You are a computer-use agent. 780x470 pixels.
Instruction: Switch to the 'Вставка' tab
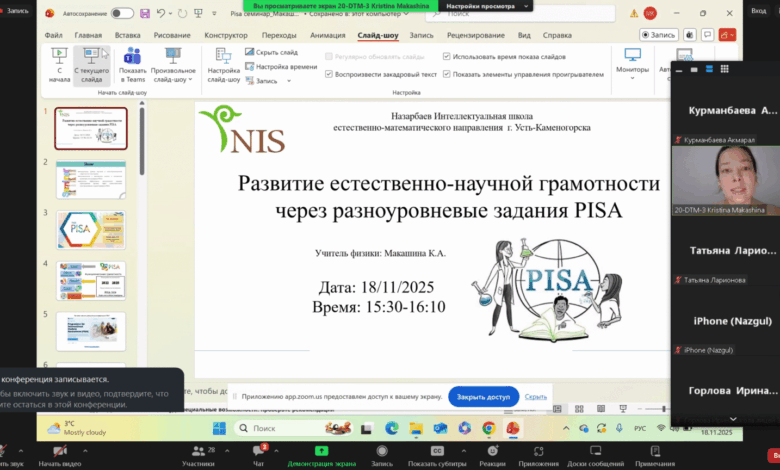point(127,34)
